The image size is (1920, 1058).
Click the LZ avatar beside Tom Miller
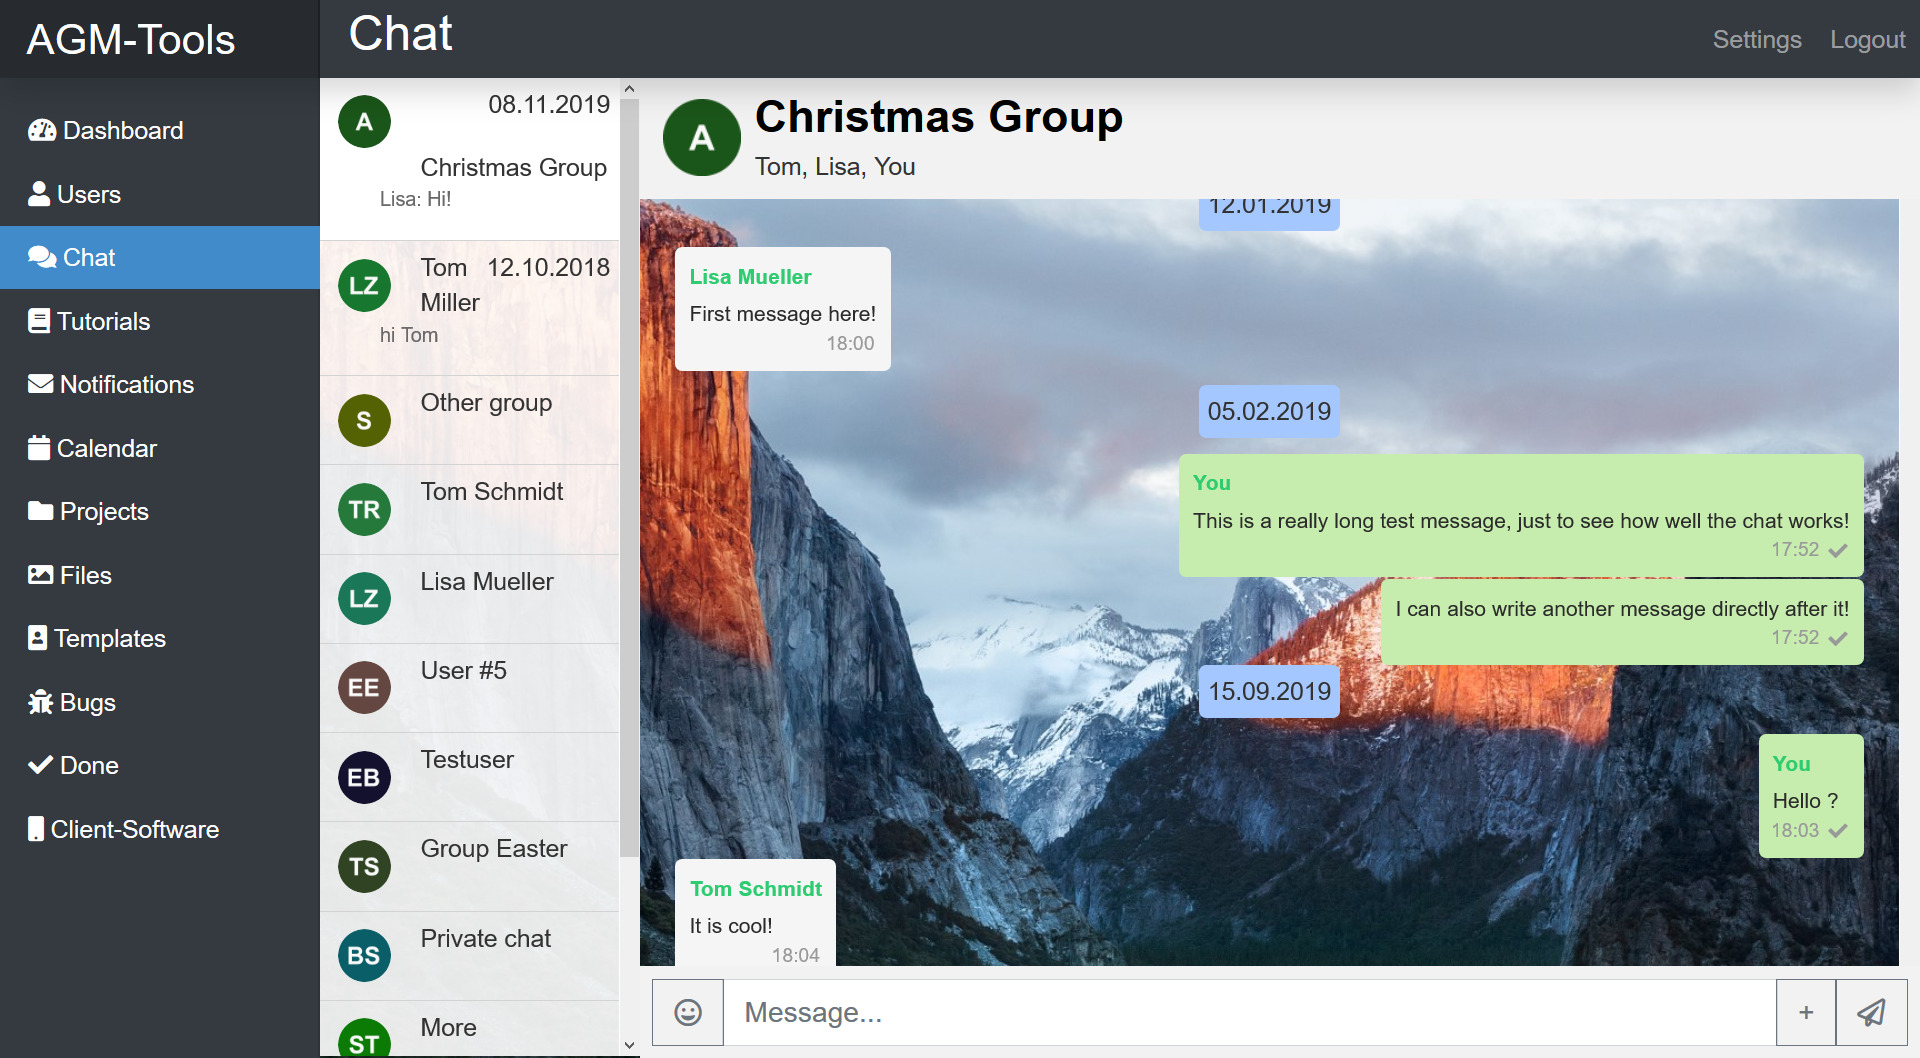pyautogui.click(x=364, y=286)
